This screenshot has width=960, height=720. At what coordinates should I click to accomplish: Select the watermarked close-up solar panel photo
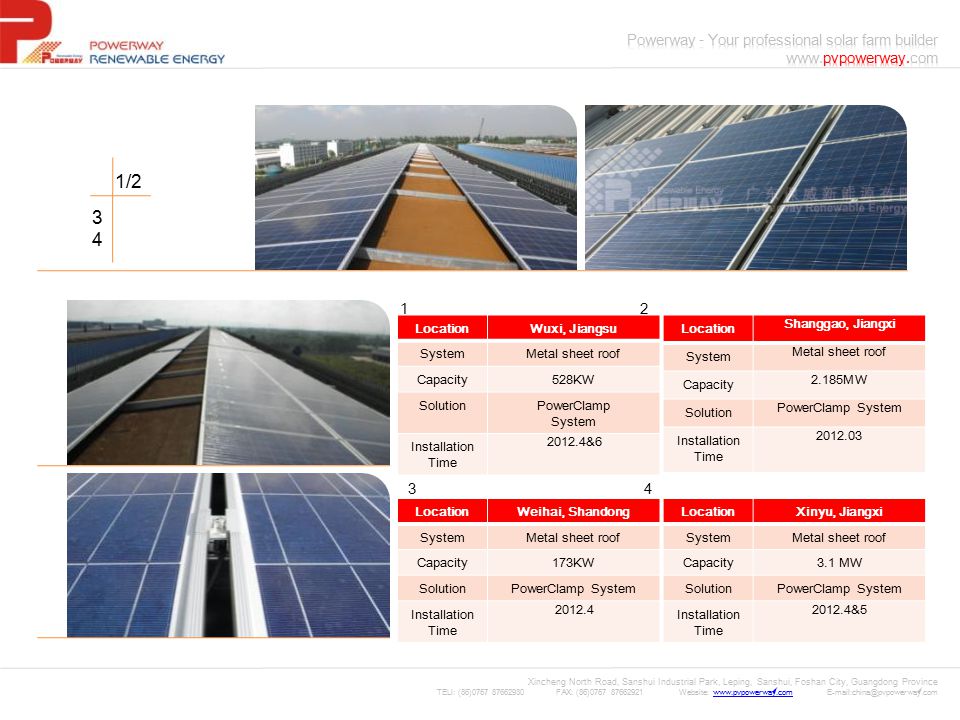[746, 187]
